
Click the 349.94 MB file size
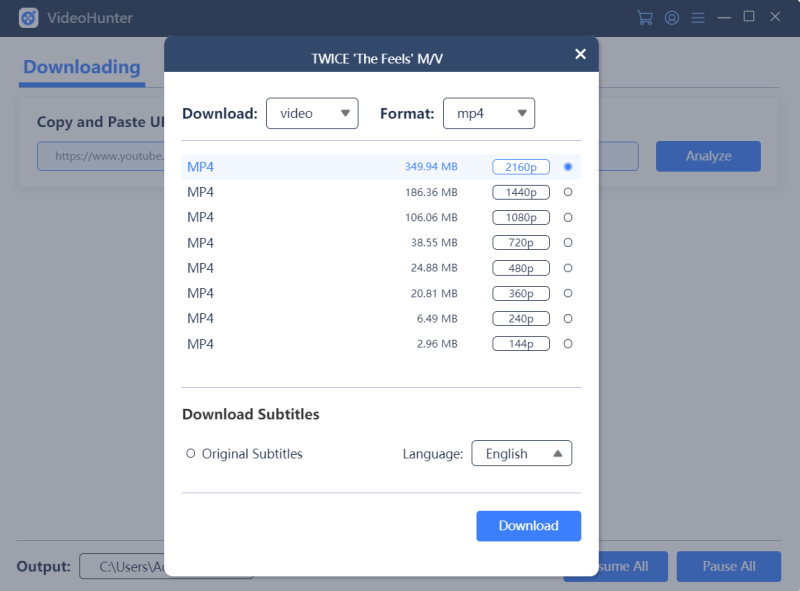coord(431,167)
